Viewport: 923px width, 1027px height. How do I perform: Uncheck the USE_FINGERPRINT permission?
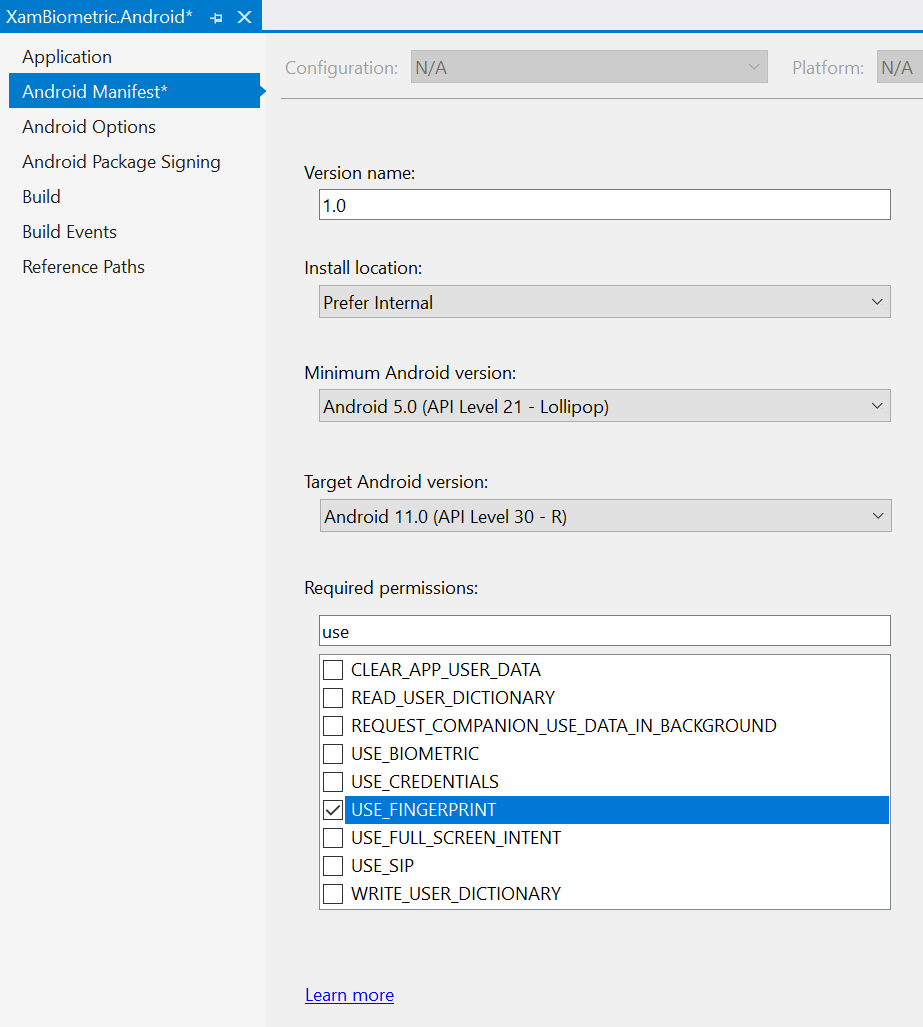(x=333, y=809)
